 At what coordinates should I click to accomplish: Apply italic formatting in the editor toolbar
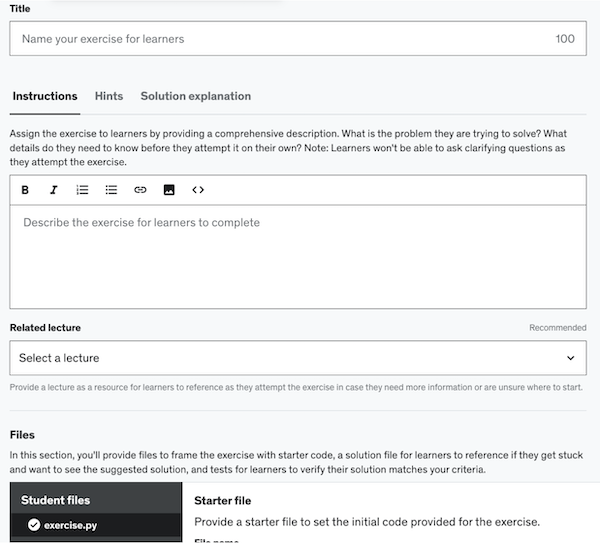[54, 190]
